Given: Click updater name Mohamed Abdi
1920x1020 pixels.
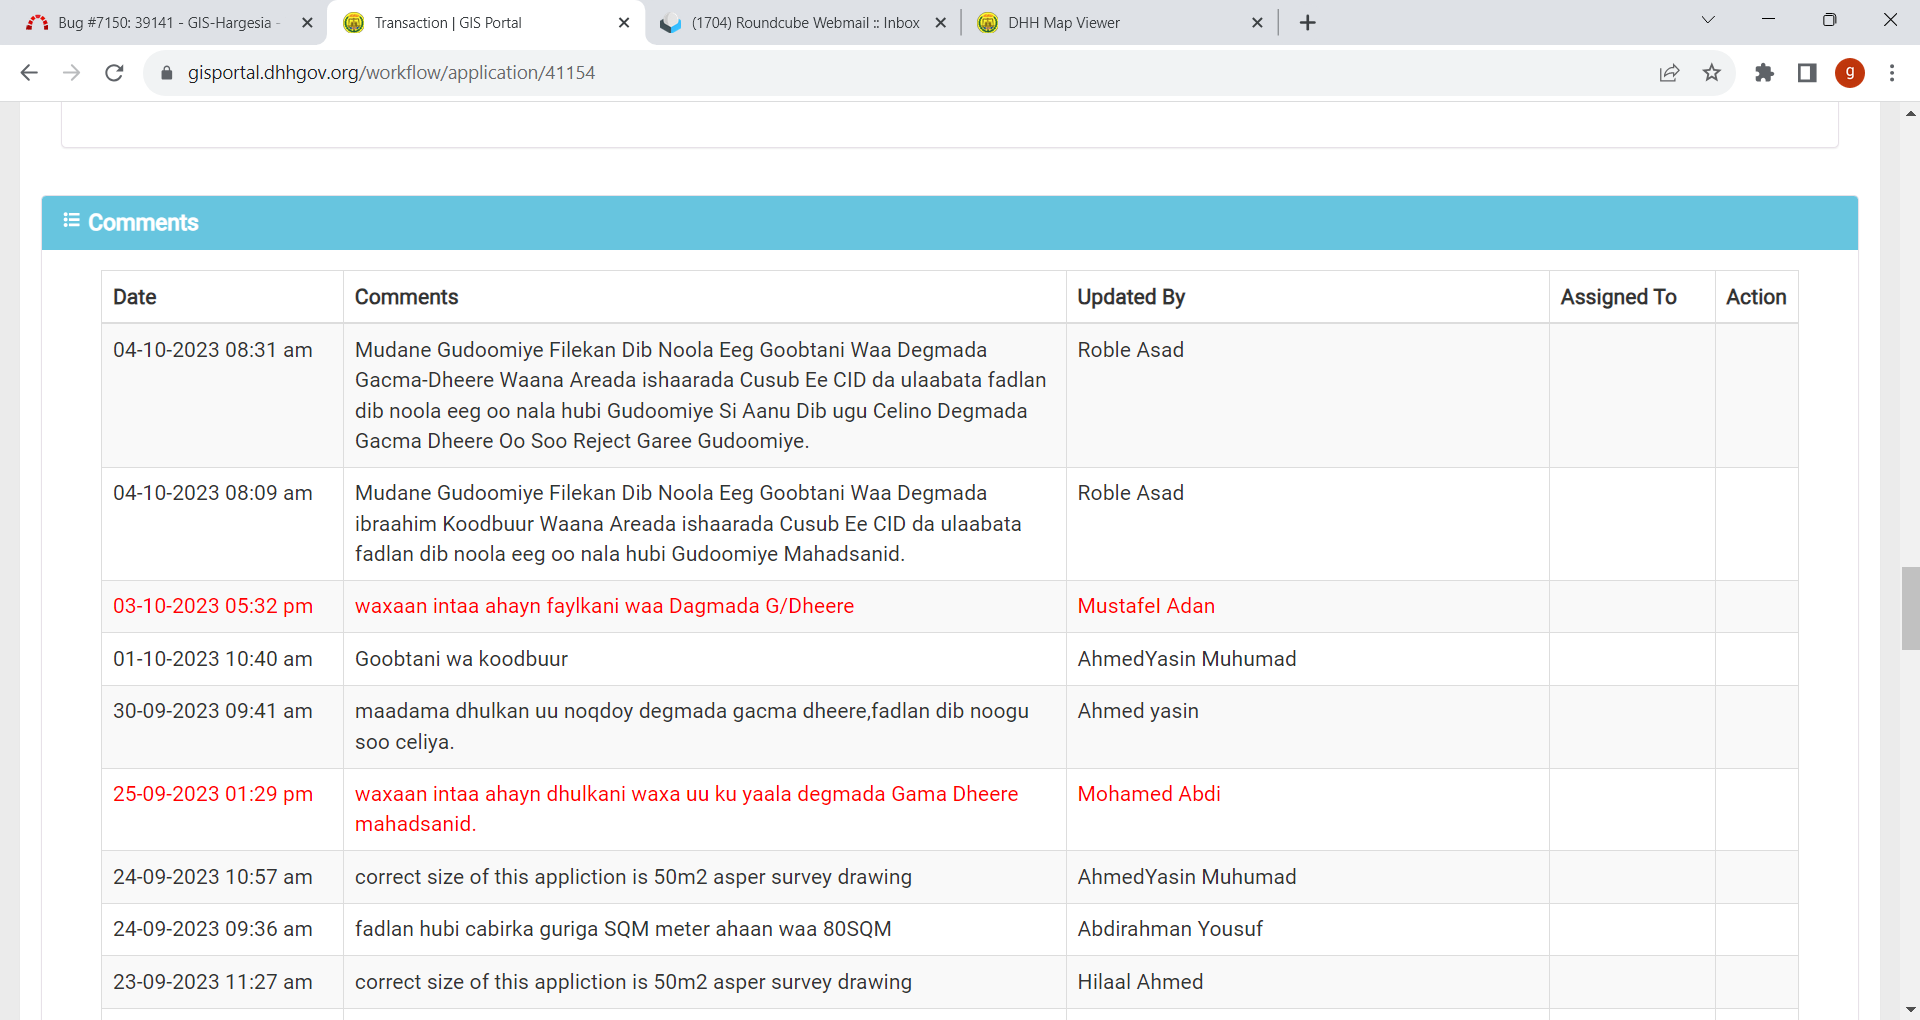Looking at the screenshot, I should pos(1149,794).
